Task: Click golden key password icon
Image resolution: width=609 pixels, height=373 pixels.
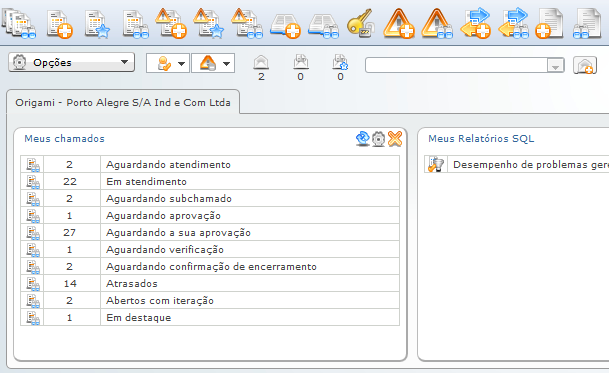Action: 360,23
